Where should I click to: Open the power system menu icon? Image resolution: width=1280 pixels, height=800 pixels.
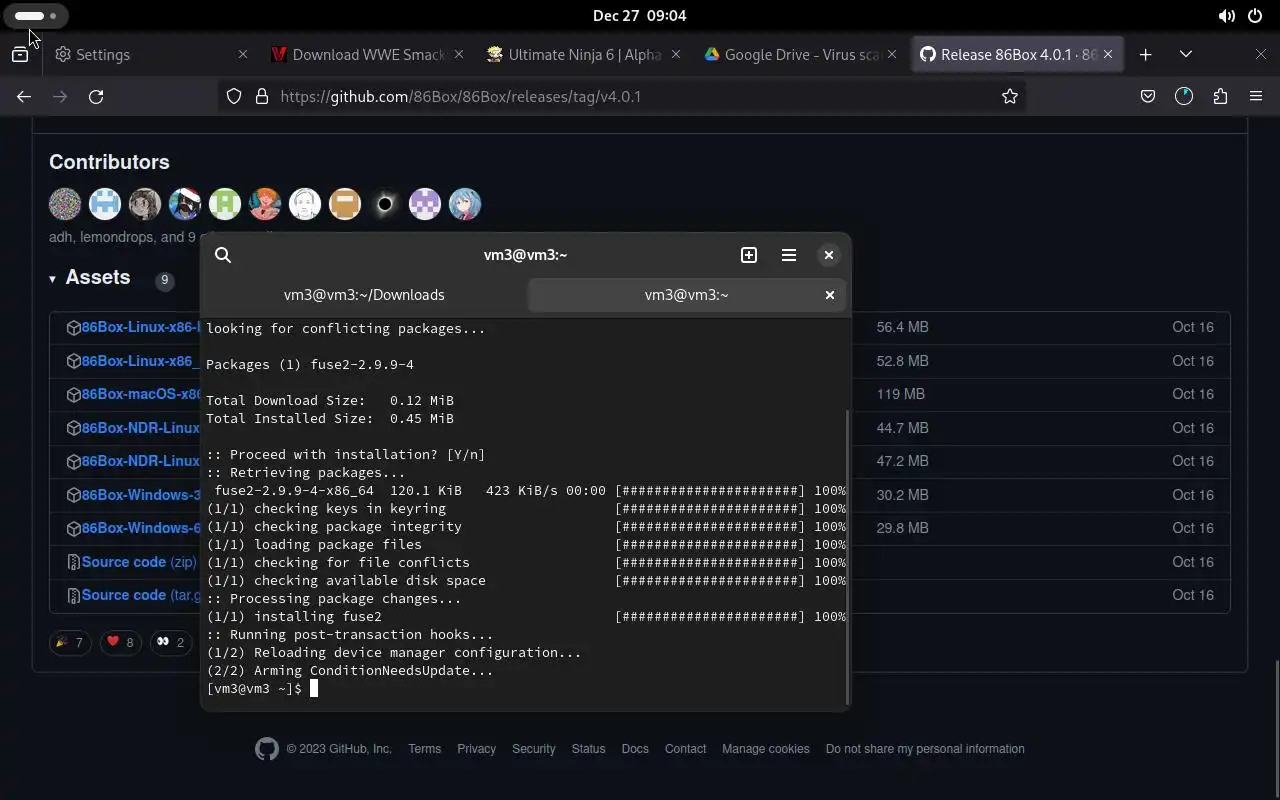[1256, 16]
